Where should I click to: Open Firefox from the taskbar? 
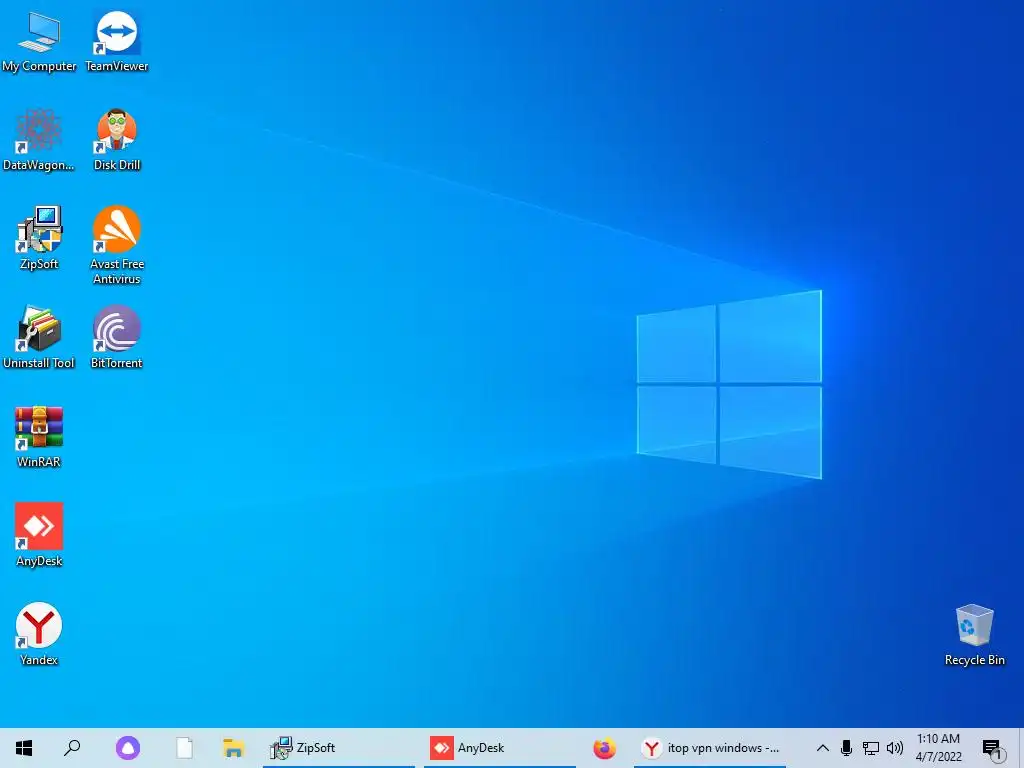click(x=604, y=748)
